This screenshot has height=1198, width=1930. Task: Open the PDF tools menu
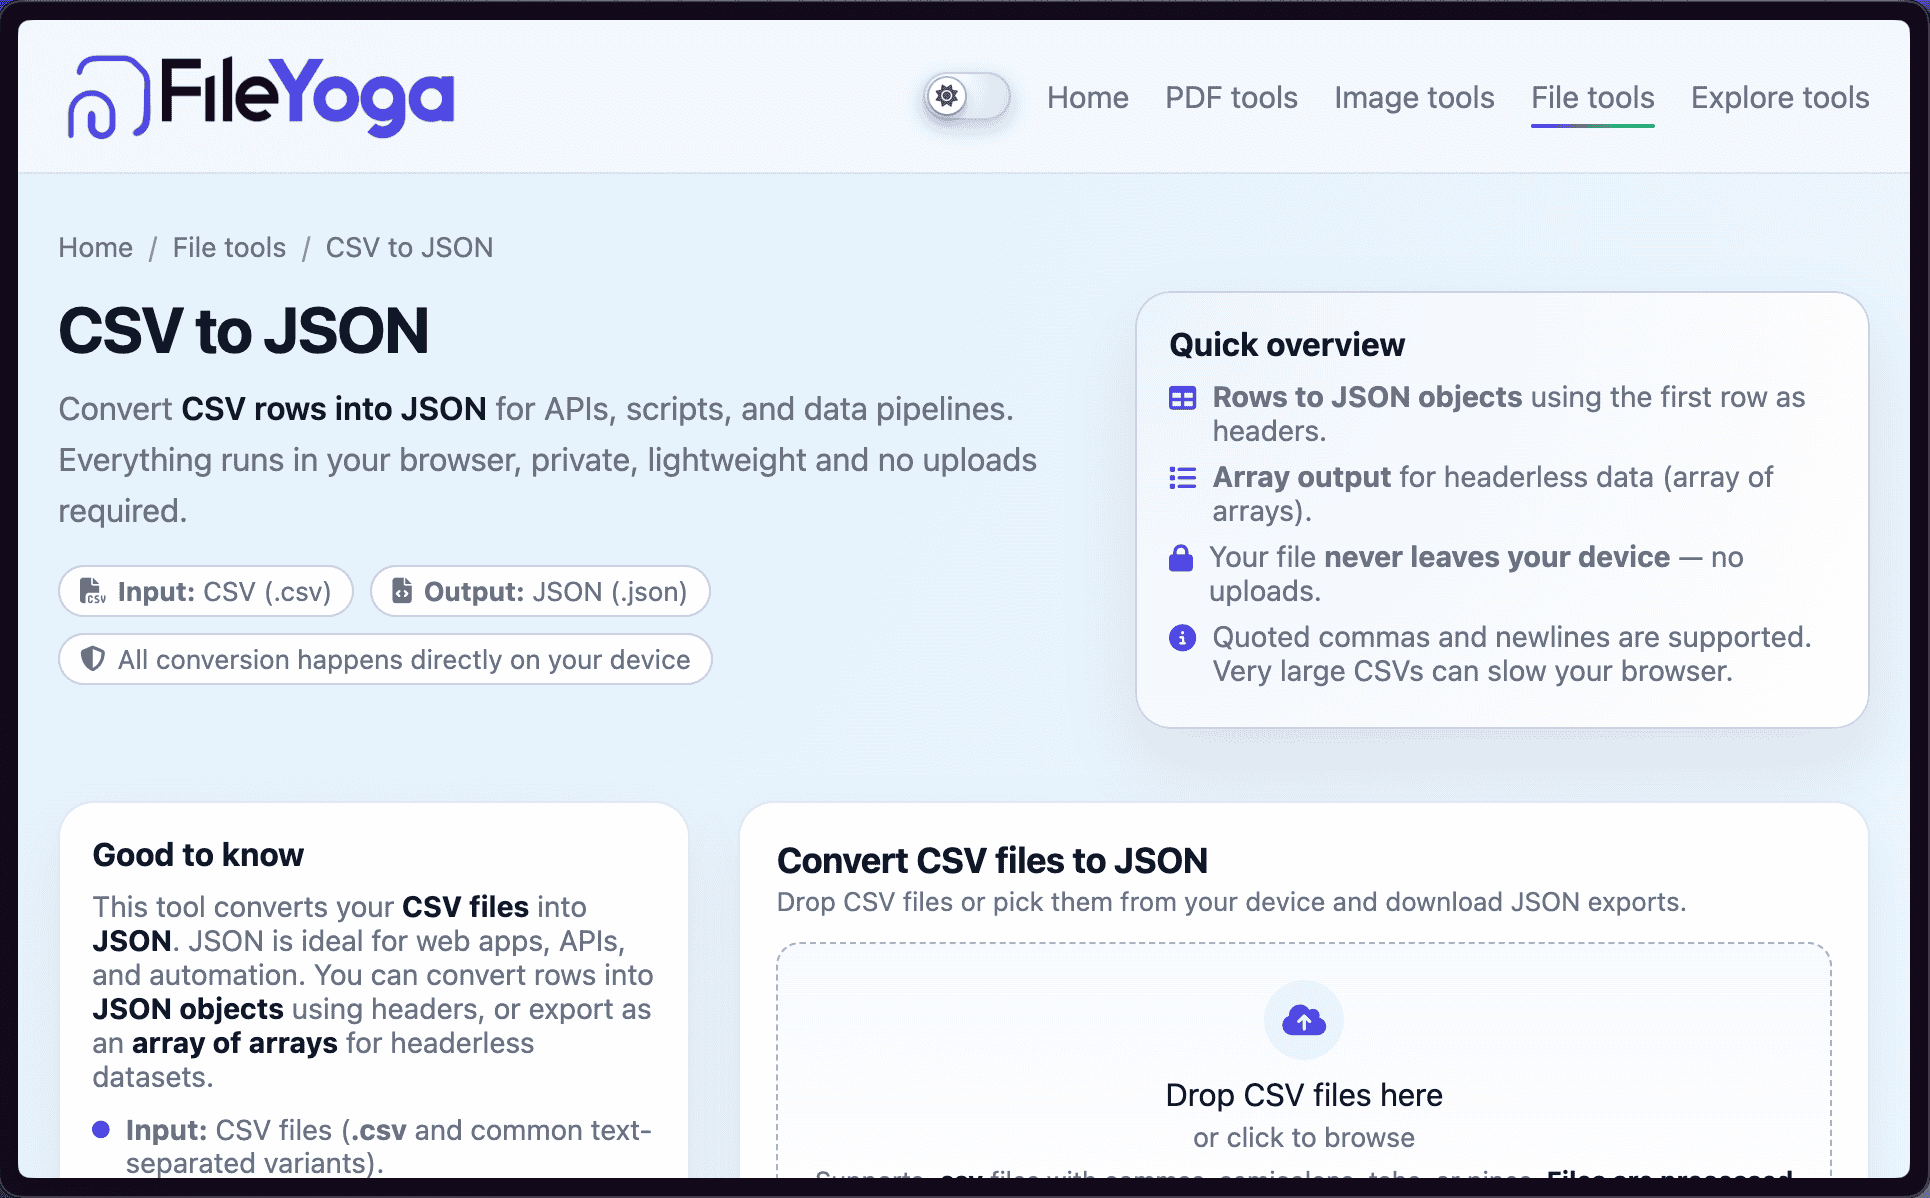1231,97
